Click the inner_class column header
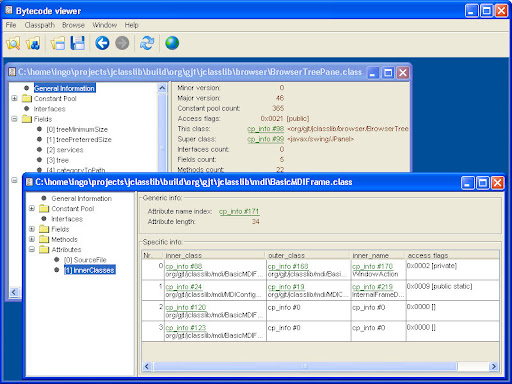The image size is (512, 384). [215, 255]
